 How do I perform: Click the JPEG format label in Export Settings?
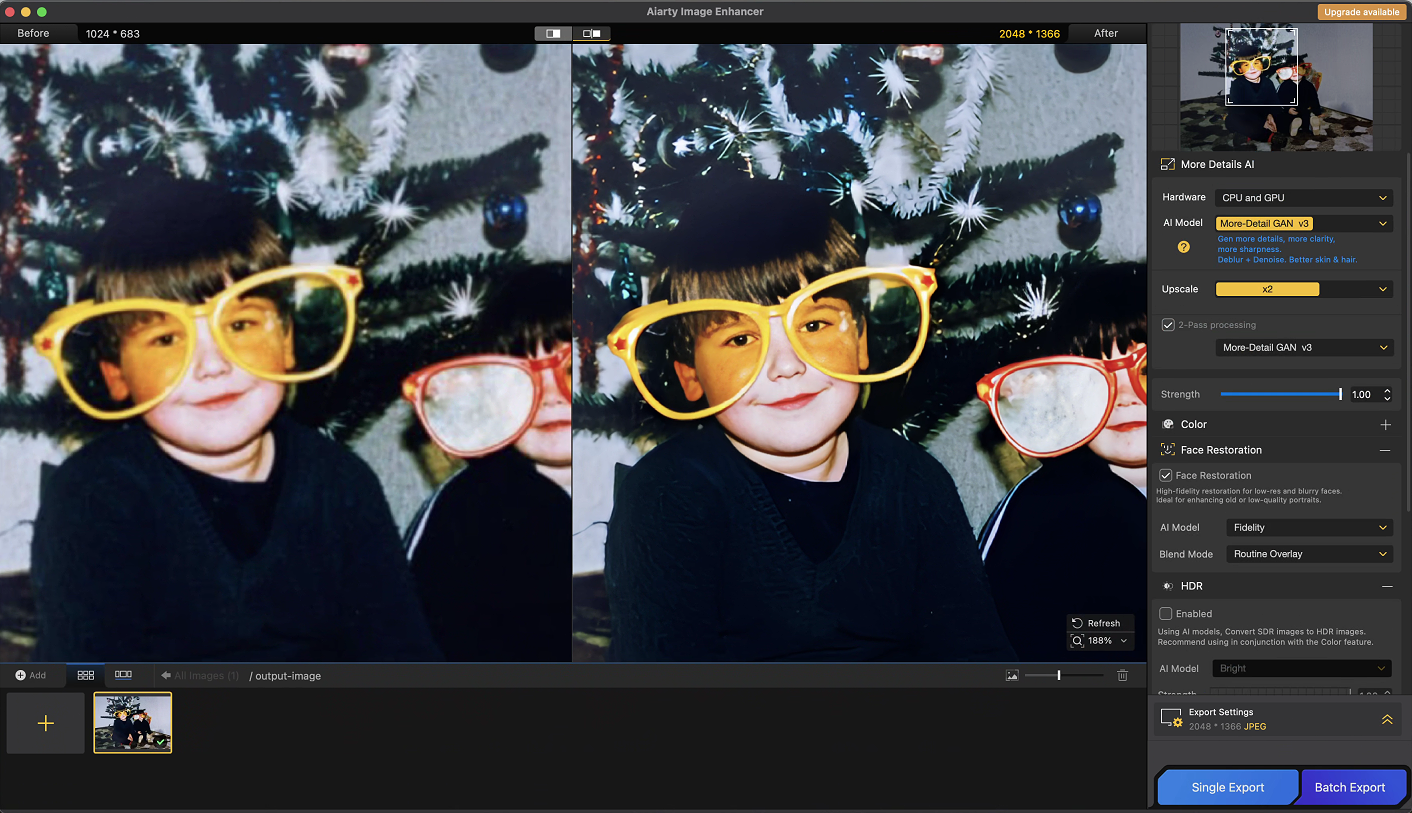(x=1255, y=727)
